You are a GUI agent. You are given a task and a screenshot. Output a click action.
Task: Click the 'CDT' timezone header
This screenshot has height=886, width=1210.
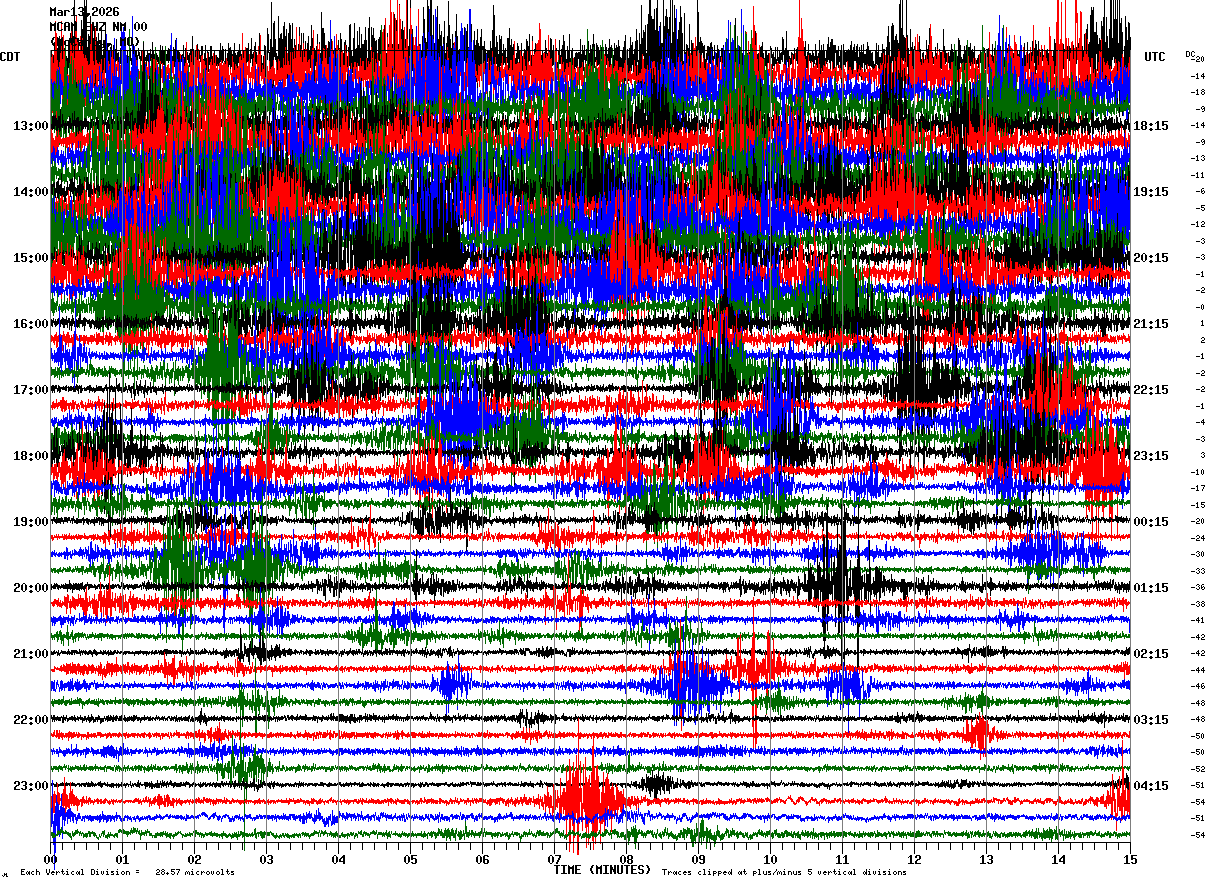10,57
